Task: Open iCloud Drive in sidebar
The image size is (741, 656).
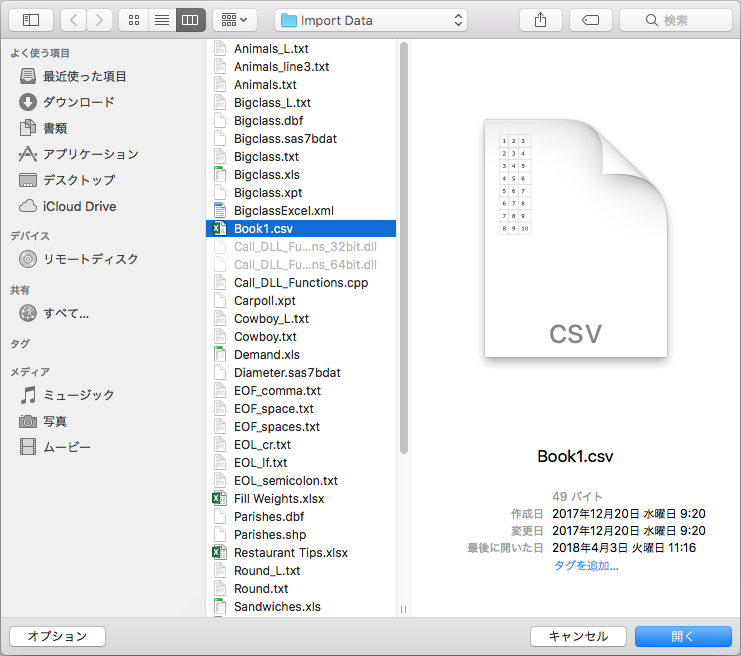Action: pos(68,206)
